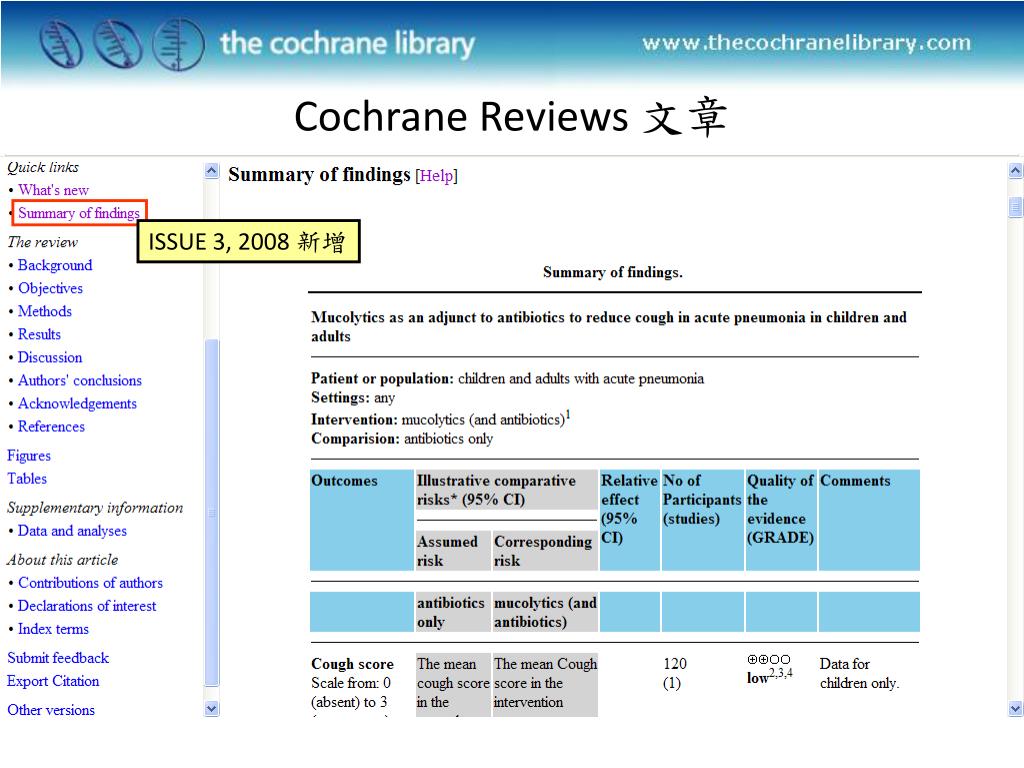
Task: Click the 'antibiotics only' subheader cell
Action: [451, 613]
